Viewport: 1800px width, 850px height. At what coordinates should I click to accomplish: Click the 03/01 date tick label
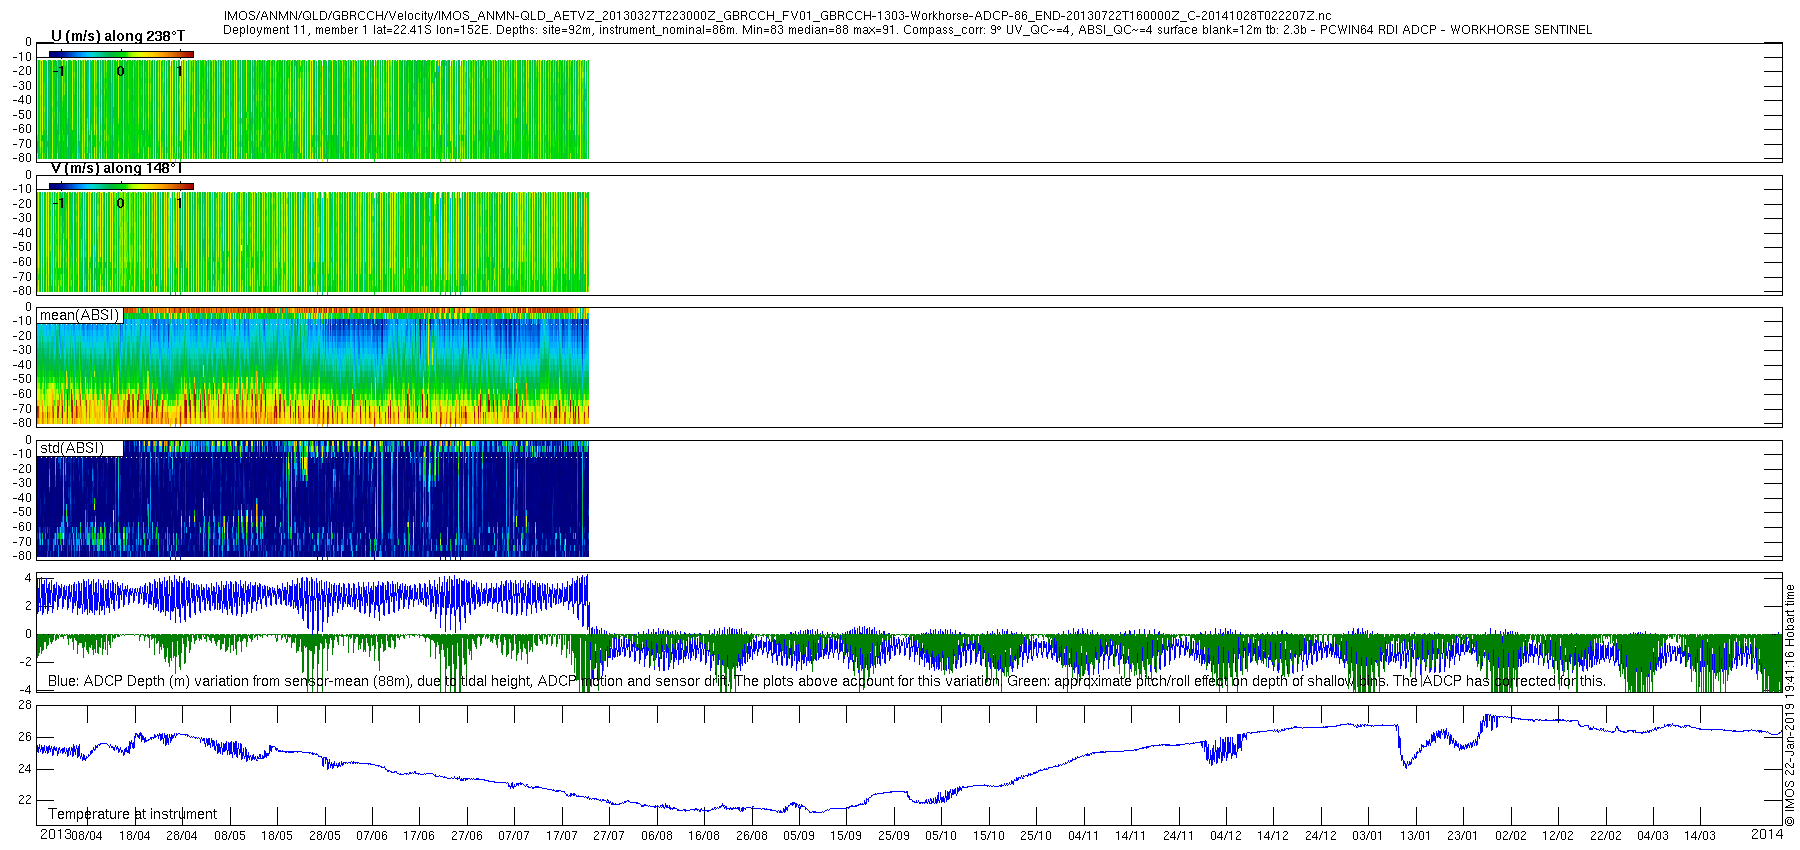(1368, 836)
